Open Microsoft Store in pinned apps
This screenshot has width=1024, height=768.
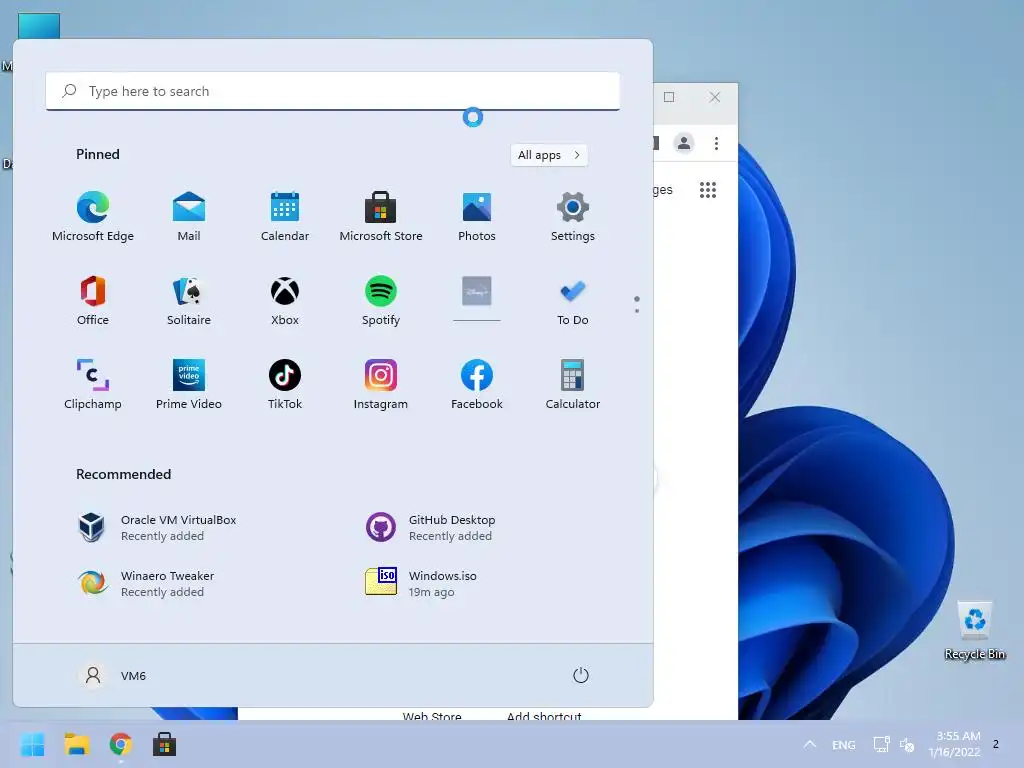point(381,216)
